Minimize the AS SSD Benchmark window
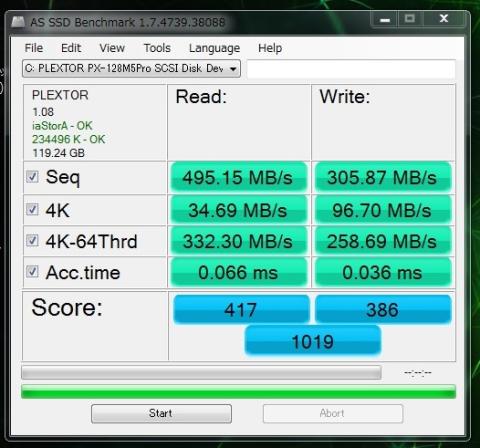The height and width of the screenshot is (448, 480). tap(385, 19)
